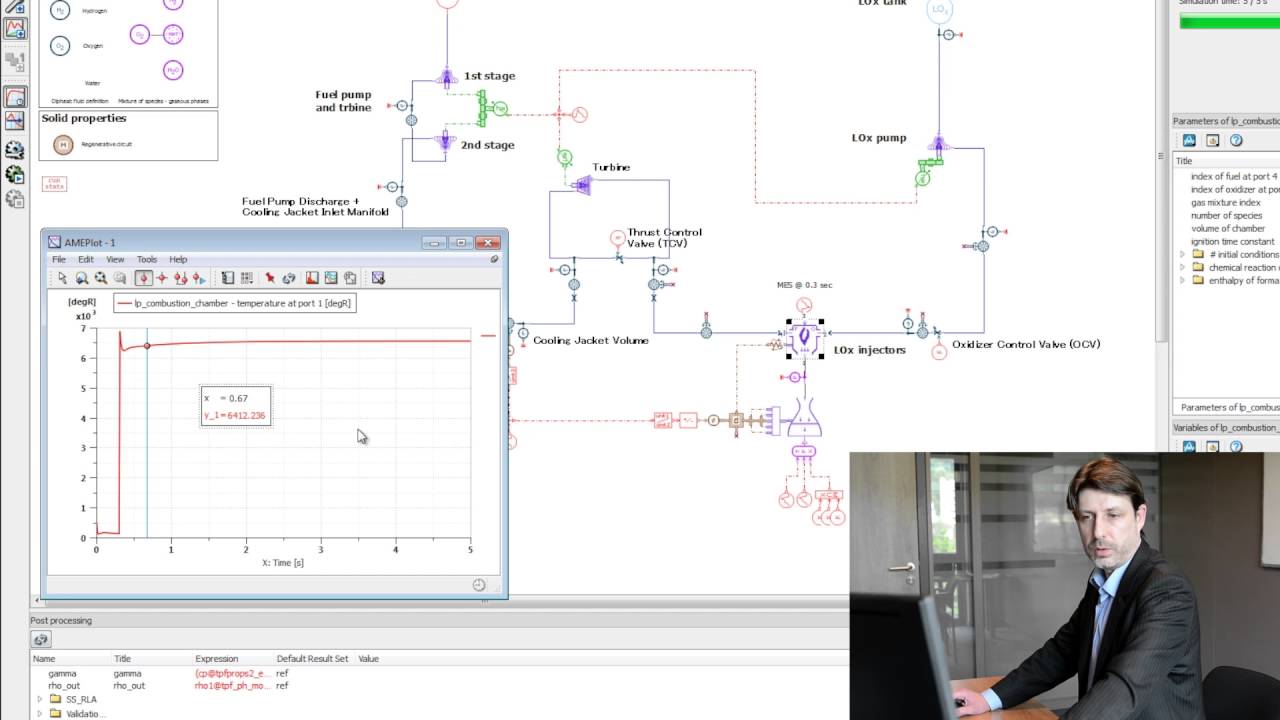The image size is (1280, 720).
Task: Expand the '# initial conditions' parameter folder
Action: pos(1182,254)
